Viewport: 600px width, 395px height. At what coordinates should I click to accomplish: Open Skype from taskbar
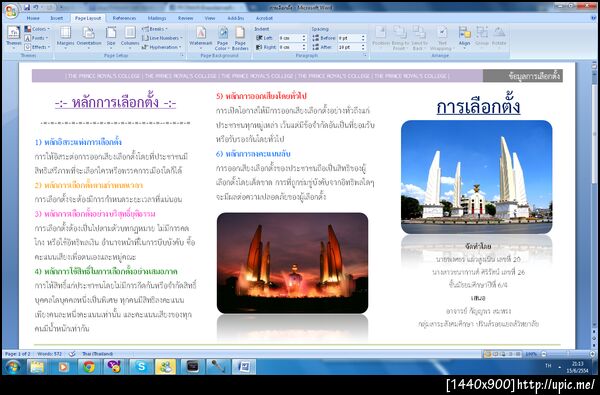(x=141, y=367)
